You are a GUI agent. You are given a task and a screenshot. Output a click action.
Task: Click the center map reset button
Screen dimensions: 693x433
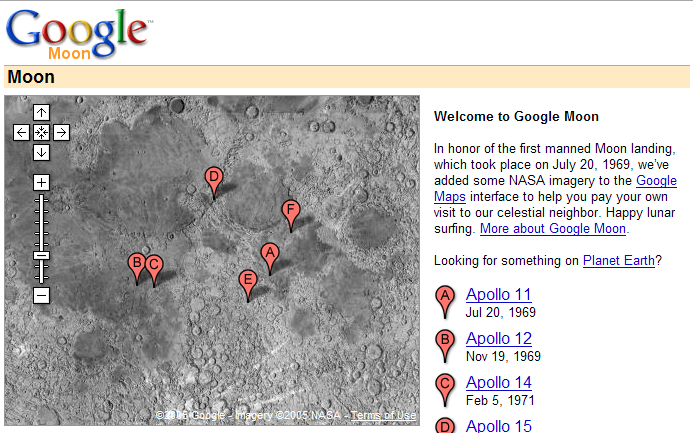point(41,132)
